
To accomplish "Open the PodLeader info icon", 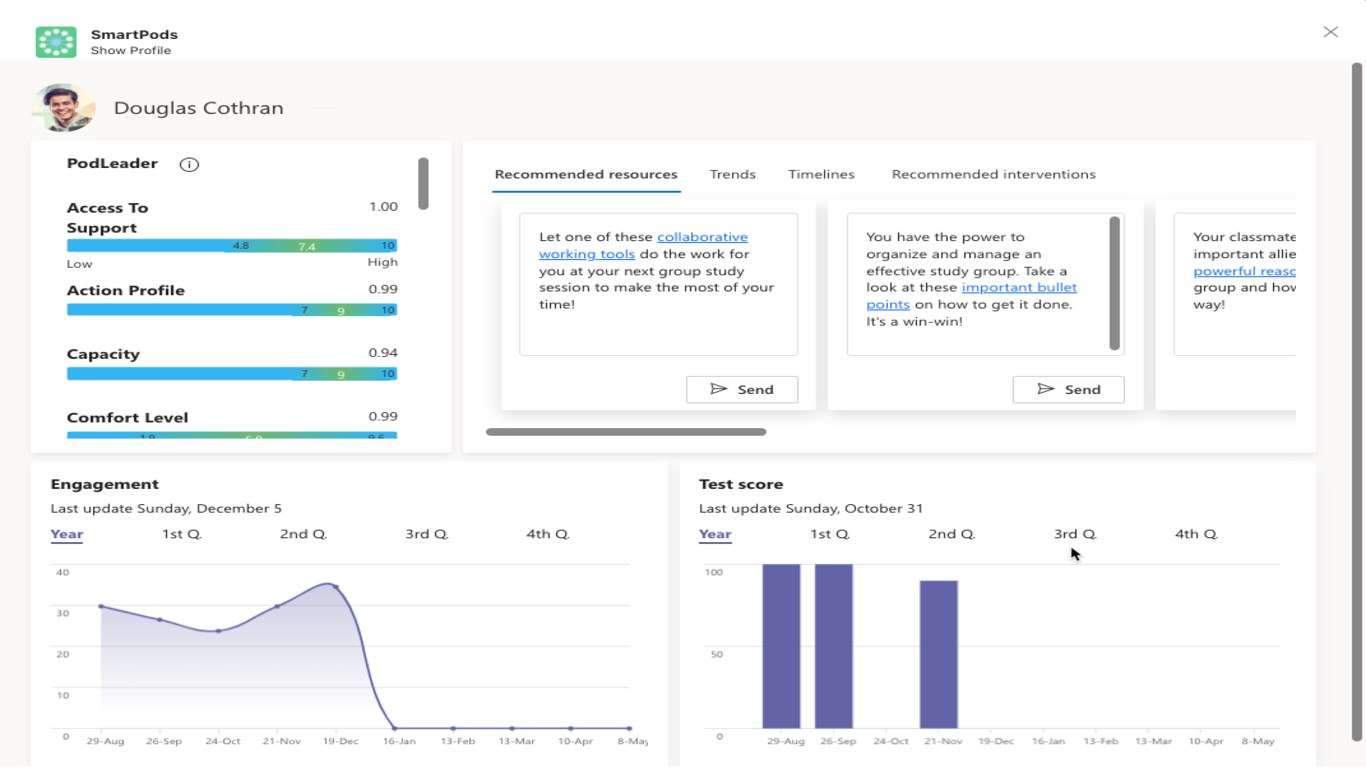I will tap(189, 164).
